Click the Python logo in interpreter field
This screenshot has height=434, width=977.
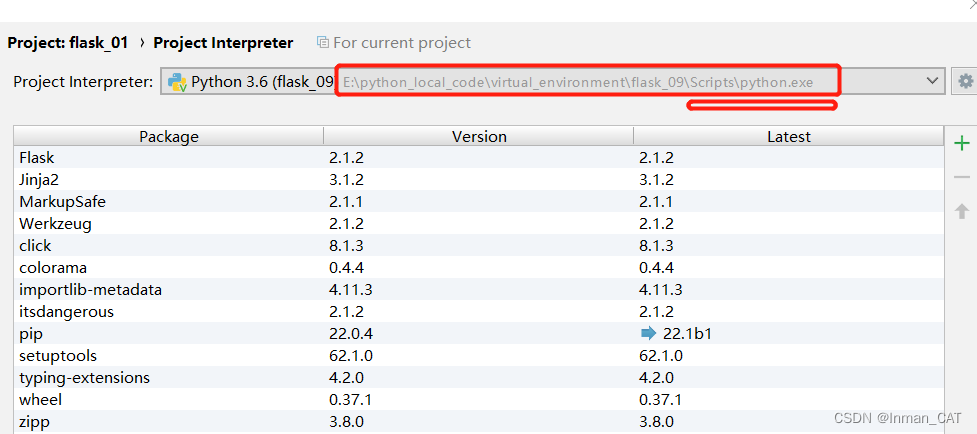[177, 81]
